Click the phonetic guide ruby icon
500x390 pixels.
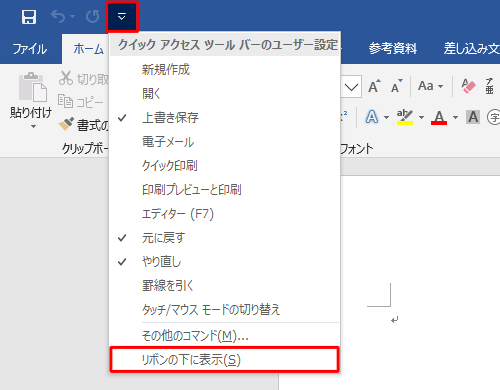point(489,86)
